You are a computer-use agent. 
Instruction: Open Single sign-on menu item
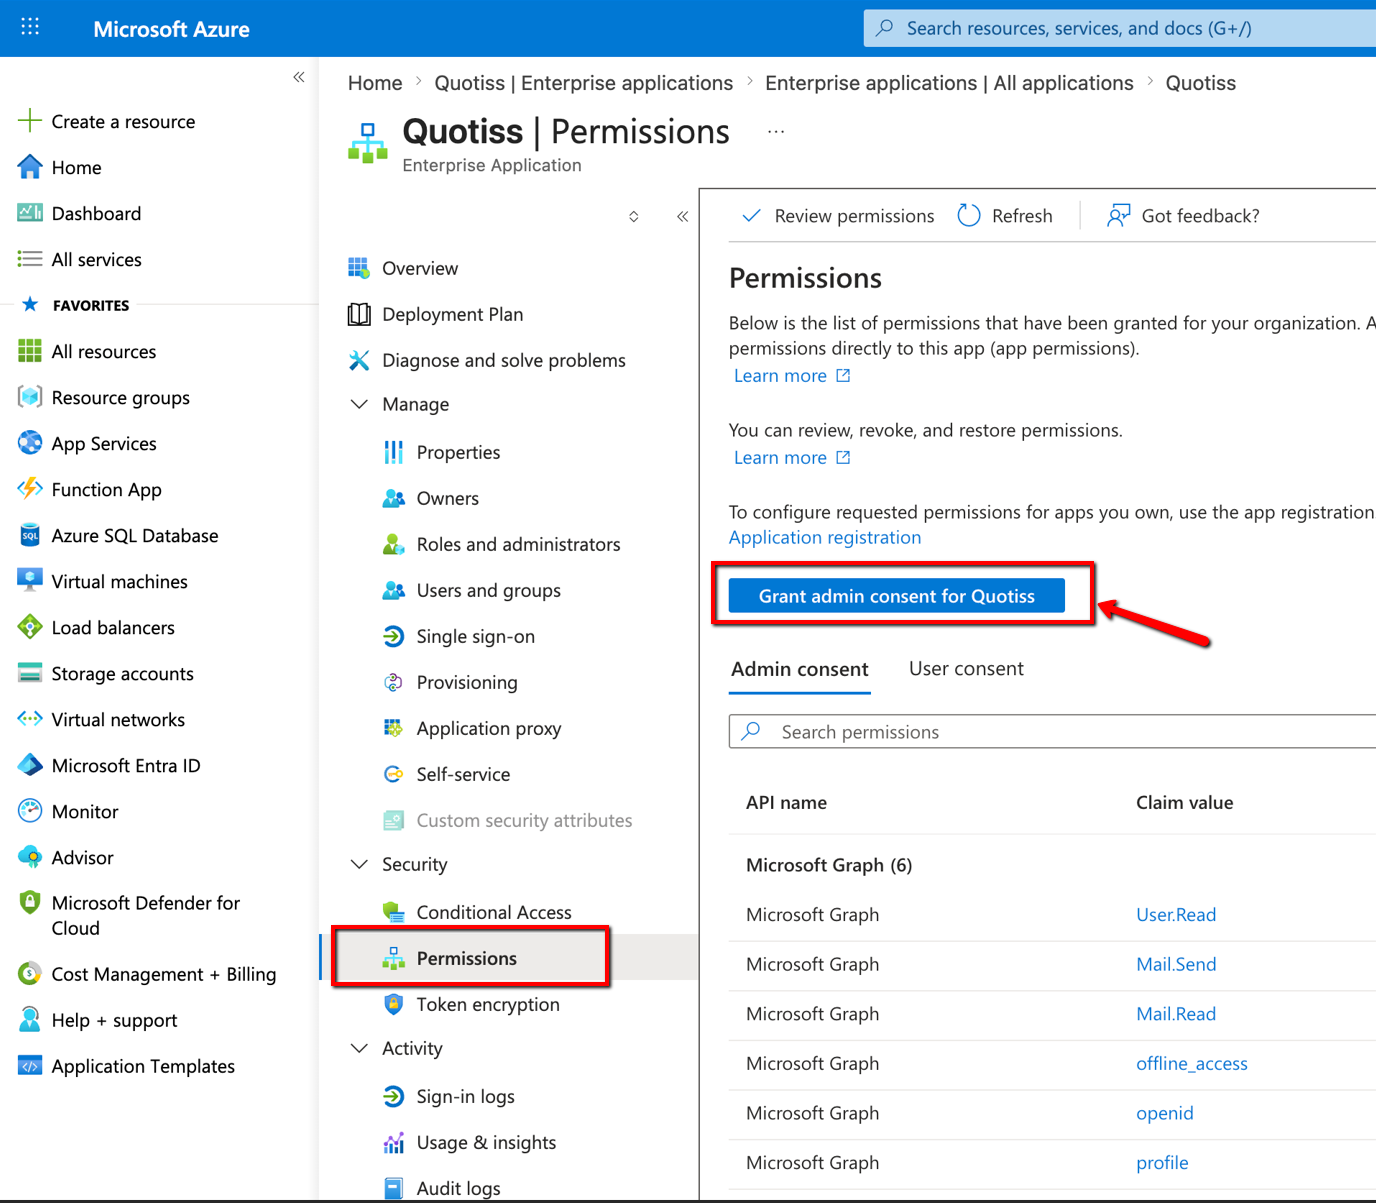[476, 636]
